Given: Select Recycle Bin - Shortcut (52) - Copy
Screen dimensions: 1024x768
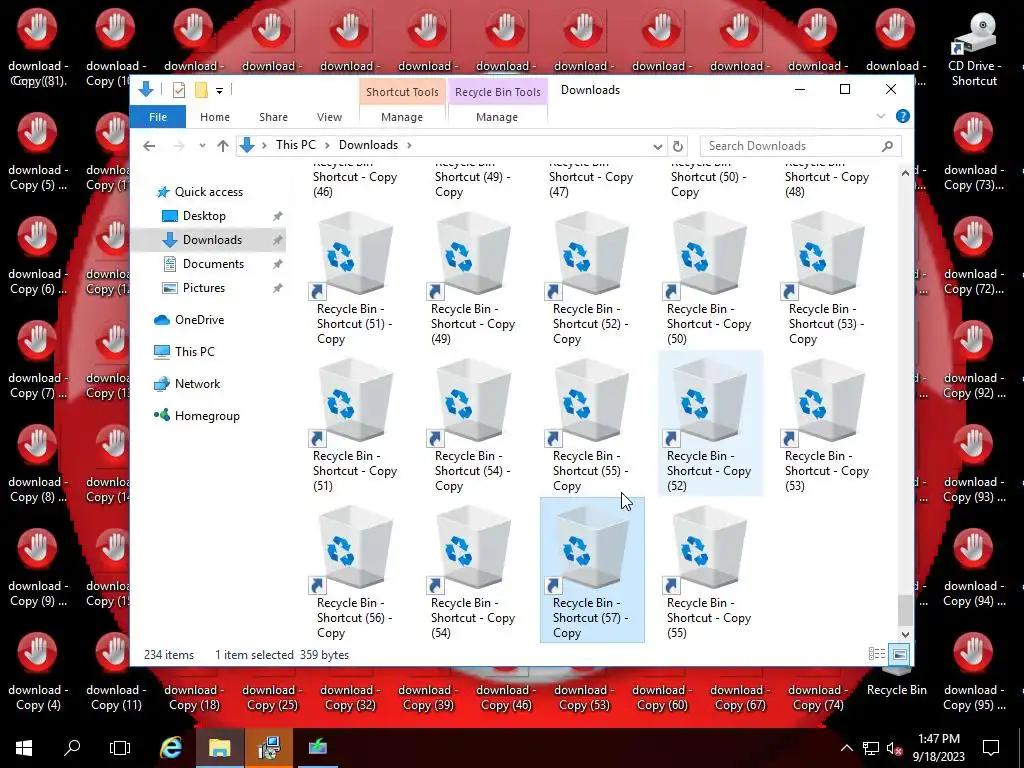Looking at the screenshot, I should 591,278.
